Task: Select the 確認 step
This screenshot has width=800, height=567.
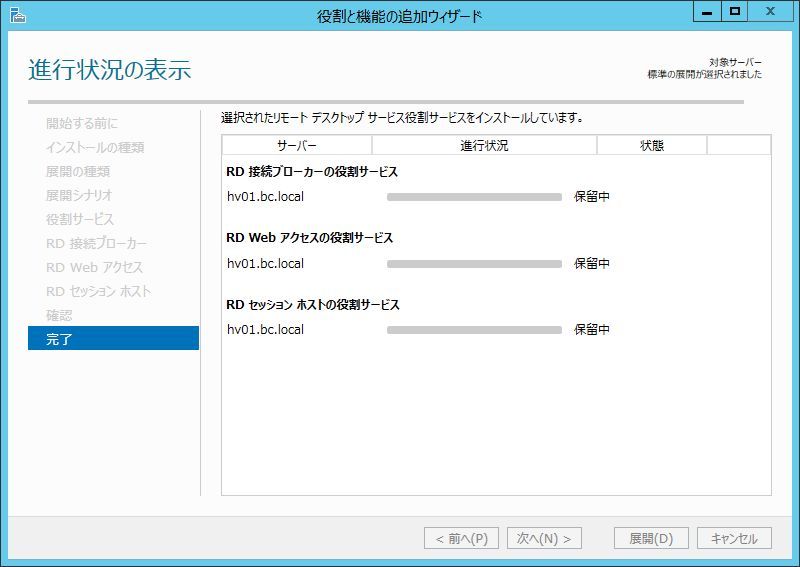Action: 59,315
